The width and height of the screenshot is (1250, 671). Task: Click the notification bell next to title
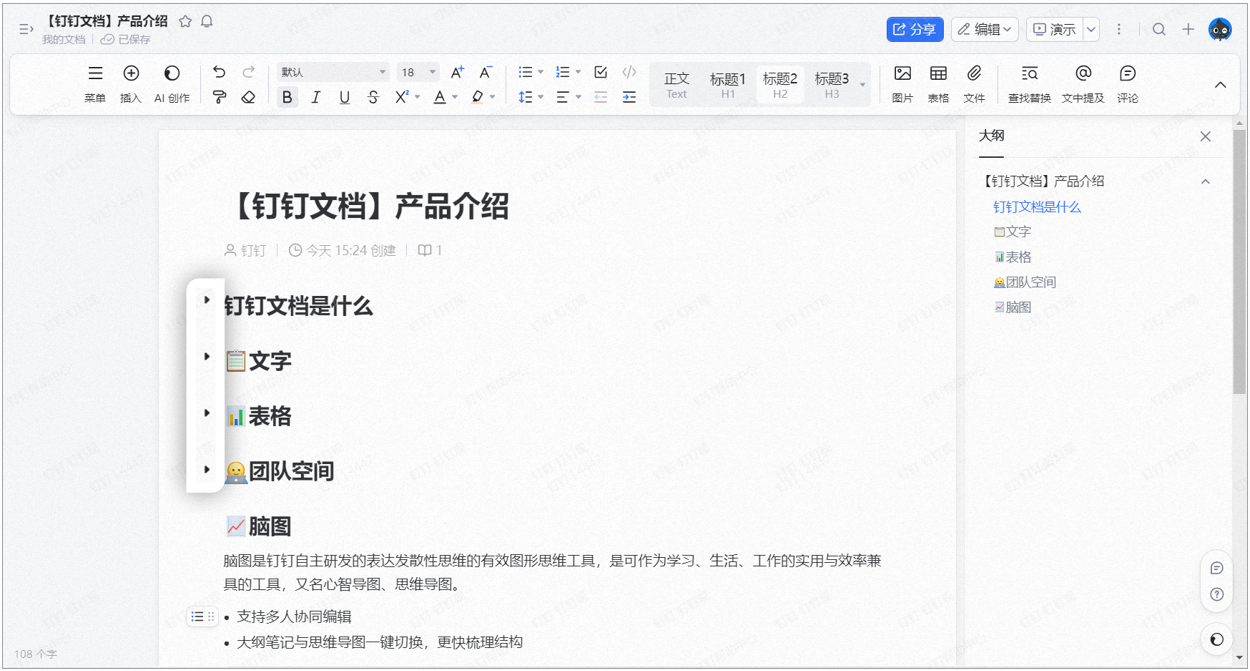207,21
